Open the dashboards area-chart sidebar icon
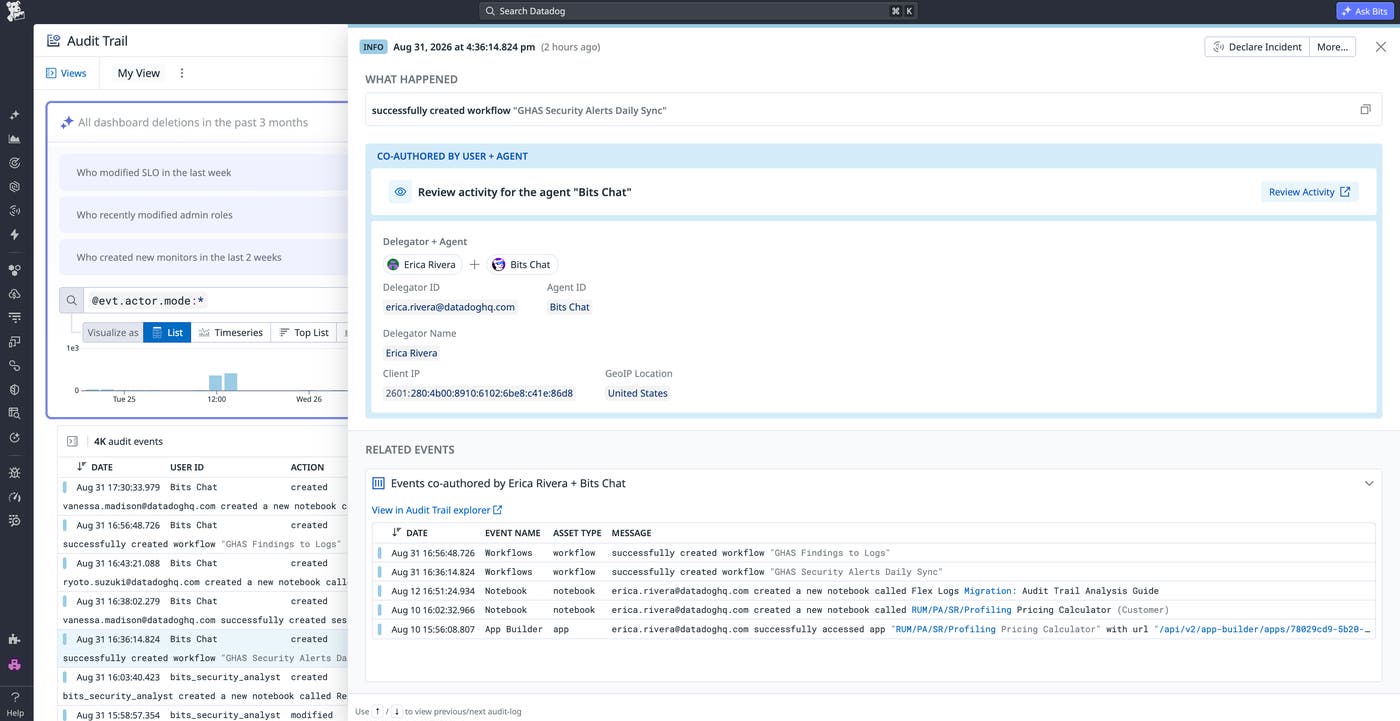1400x721 pixels. tap(14, 139)
